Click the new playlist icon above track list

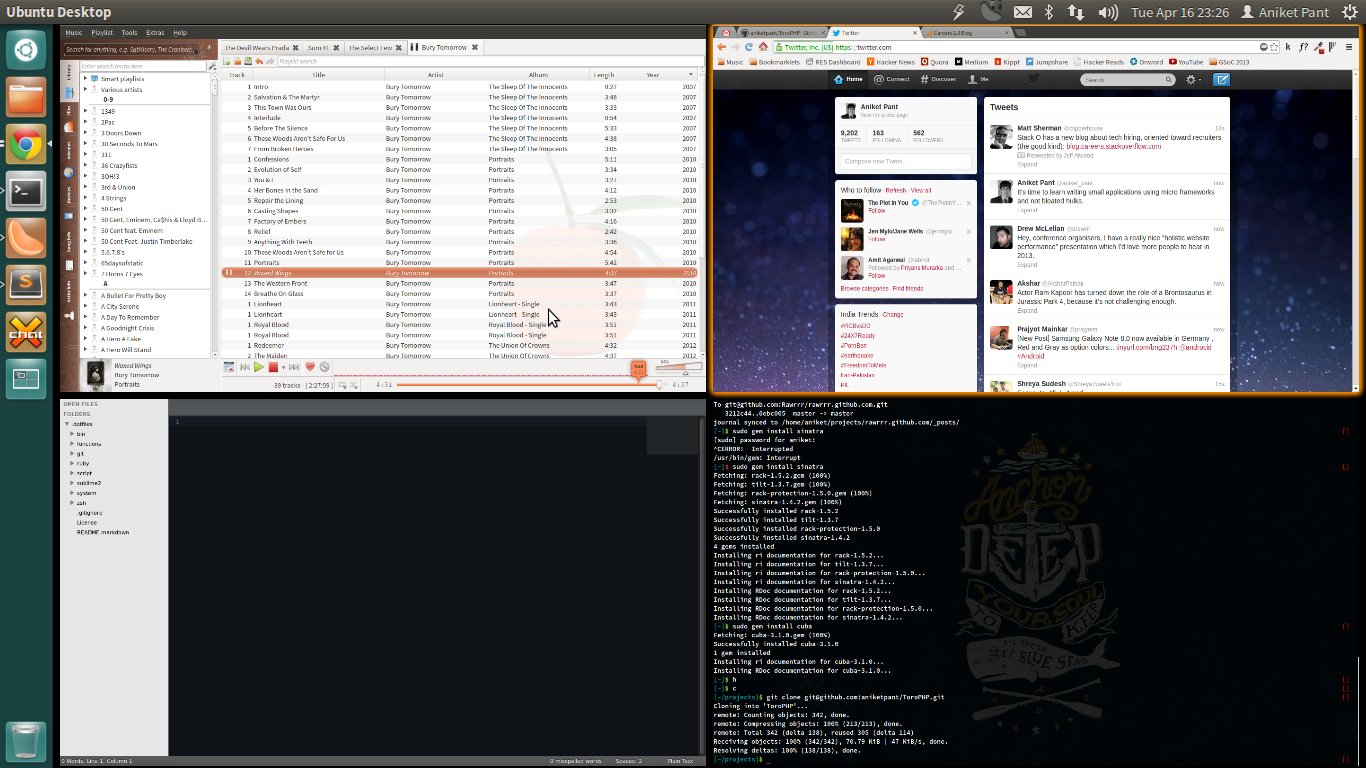click(227, 61)
